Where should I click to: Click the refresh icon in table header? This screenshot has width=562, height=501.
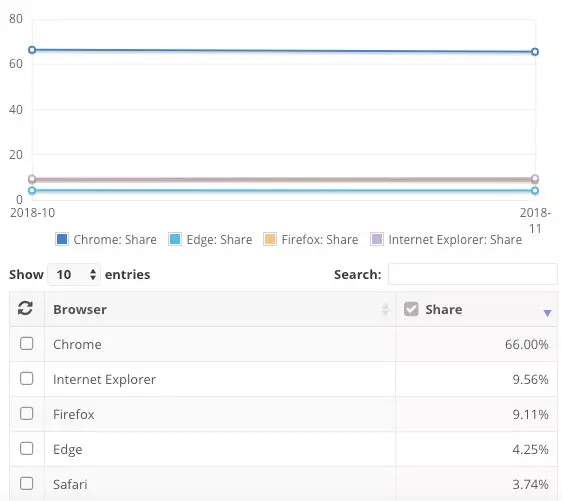[25, 308]
